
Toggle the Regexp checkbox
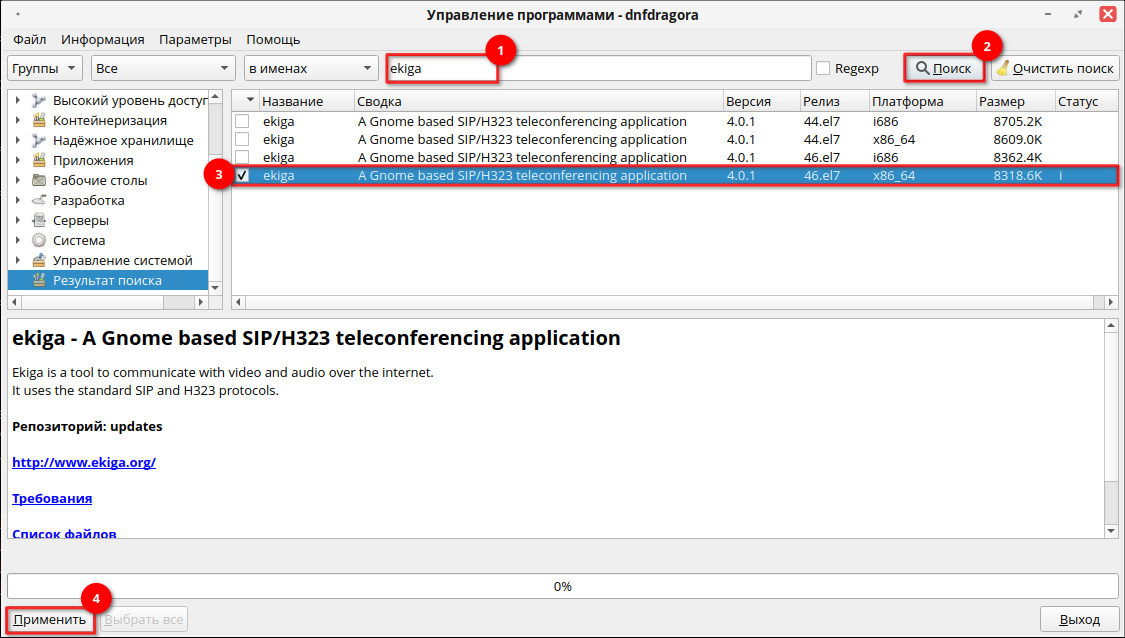tap(823, 68)
